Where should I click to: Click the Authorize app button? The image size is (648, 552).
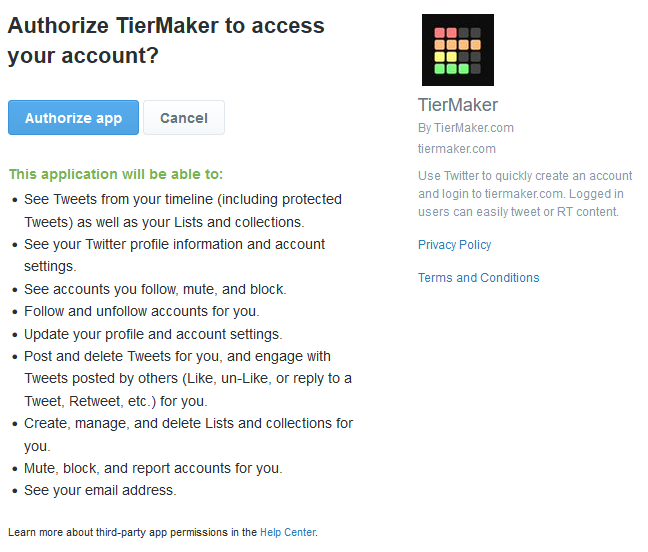coord(73,118)
